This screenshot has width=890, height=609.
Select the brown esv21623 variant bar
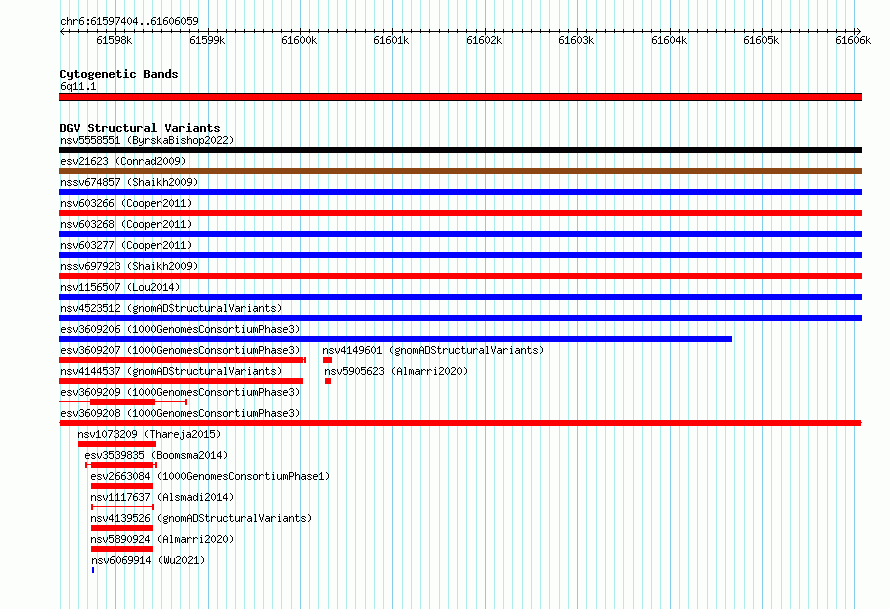pos(460,171)
